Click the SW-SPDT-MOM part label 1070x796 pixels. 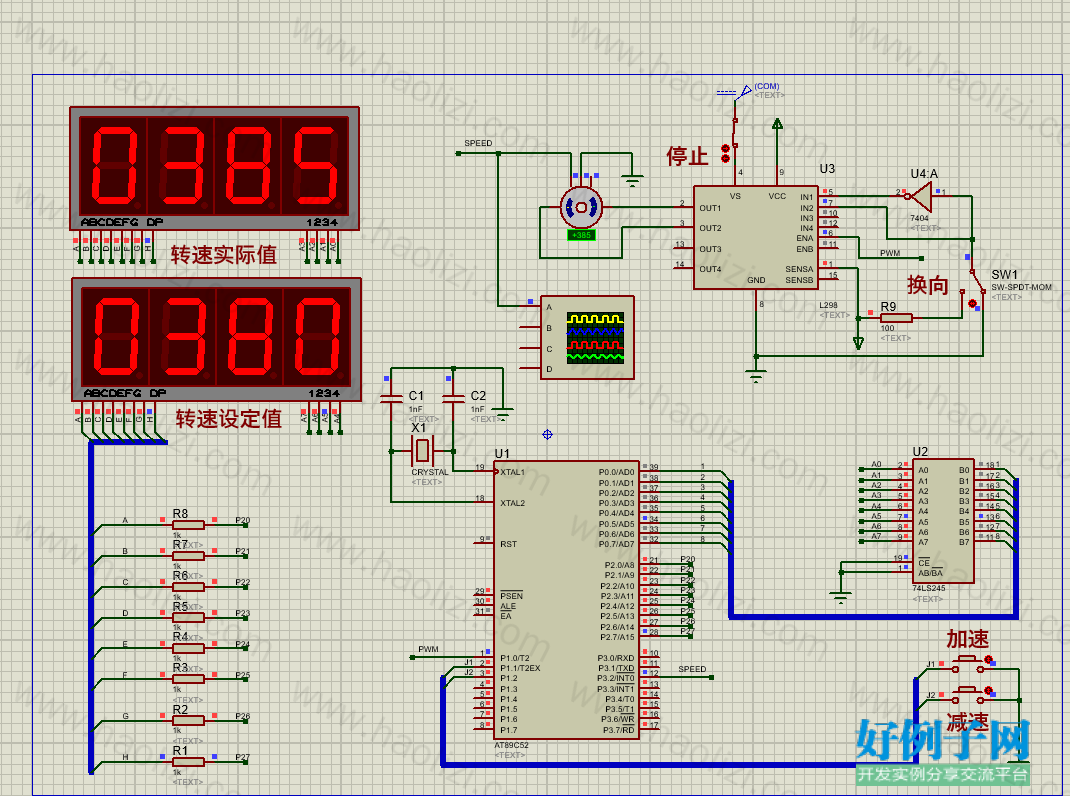pyautogui.click(x=1022, y=287)
